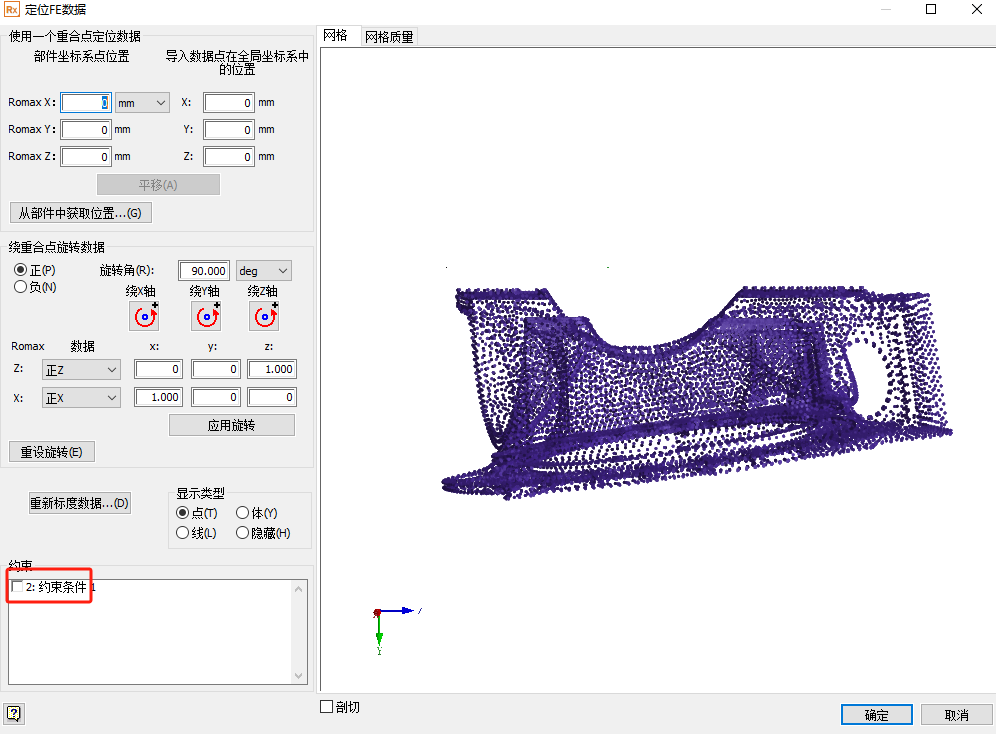This screenshot has height=734, width=996.
Task: Open the rotation angle deg unit dropdown
Action: [x=264, y=271]
